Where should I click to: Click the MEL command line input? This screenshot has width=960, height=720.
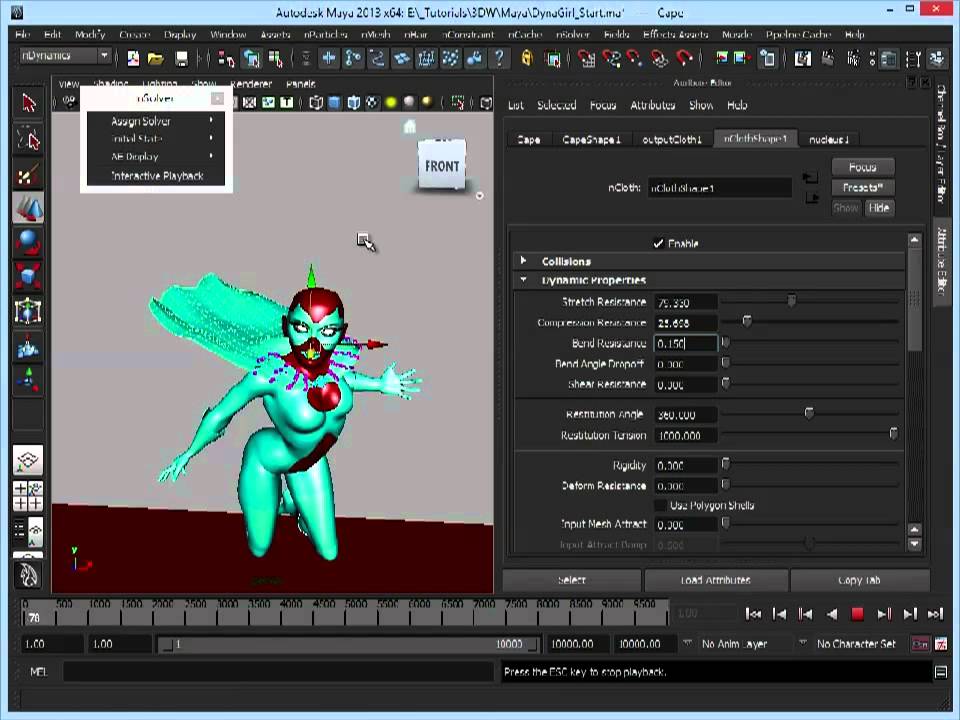(278, 672)
